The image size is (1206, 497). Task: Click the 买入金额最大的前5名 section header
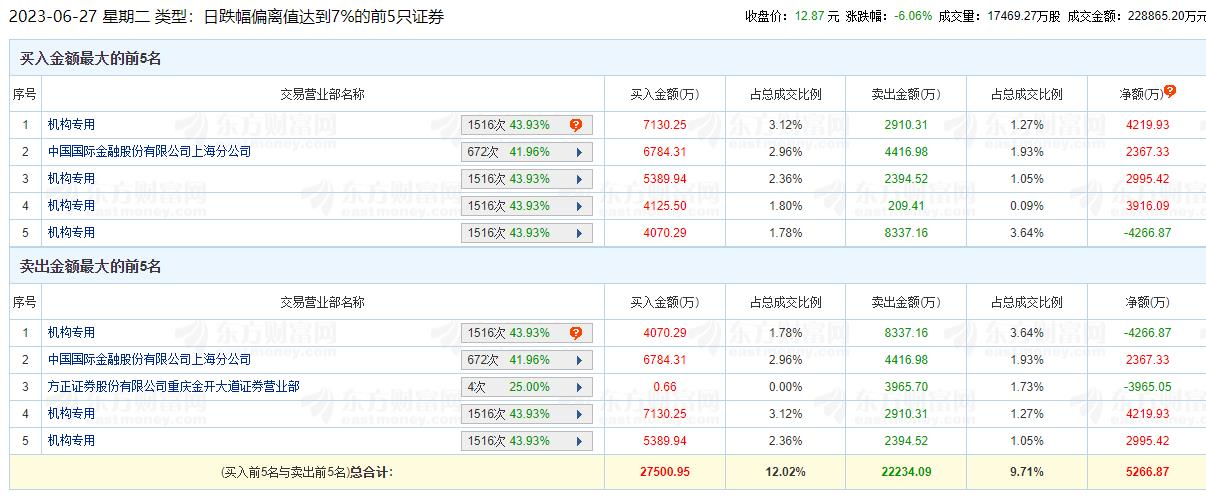[x=91, y=58]
